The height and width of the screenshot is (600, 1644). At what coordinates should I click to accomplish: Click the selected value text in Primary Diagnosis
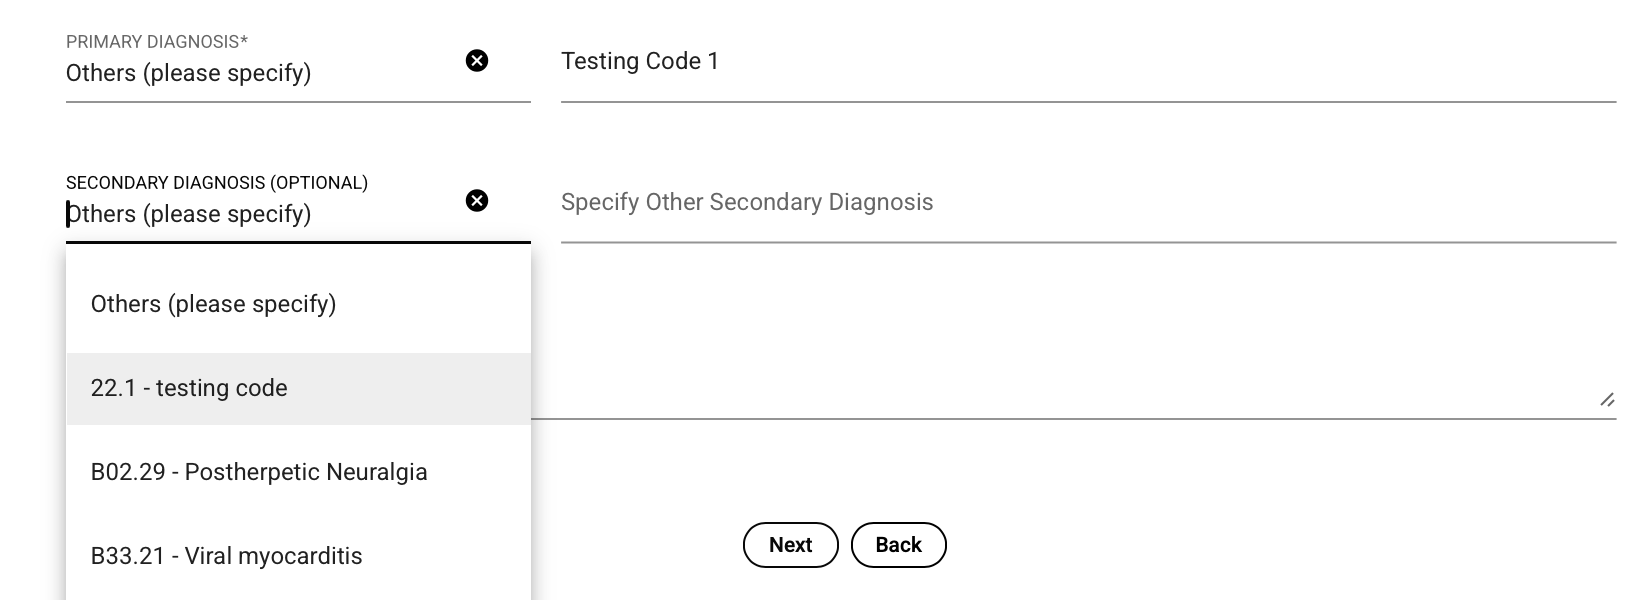188,73
